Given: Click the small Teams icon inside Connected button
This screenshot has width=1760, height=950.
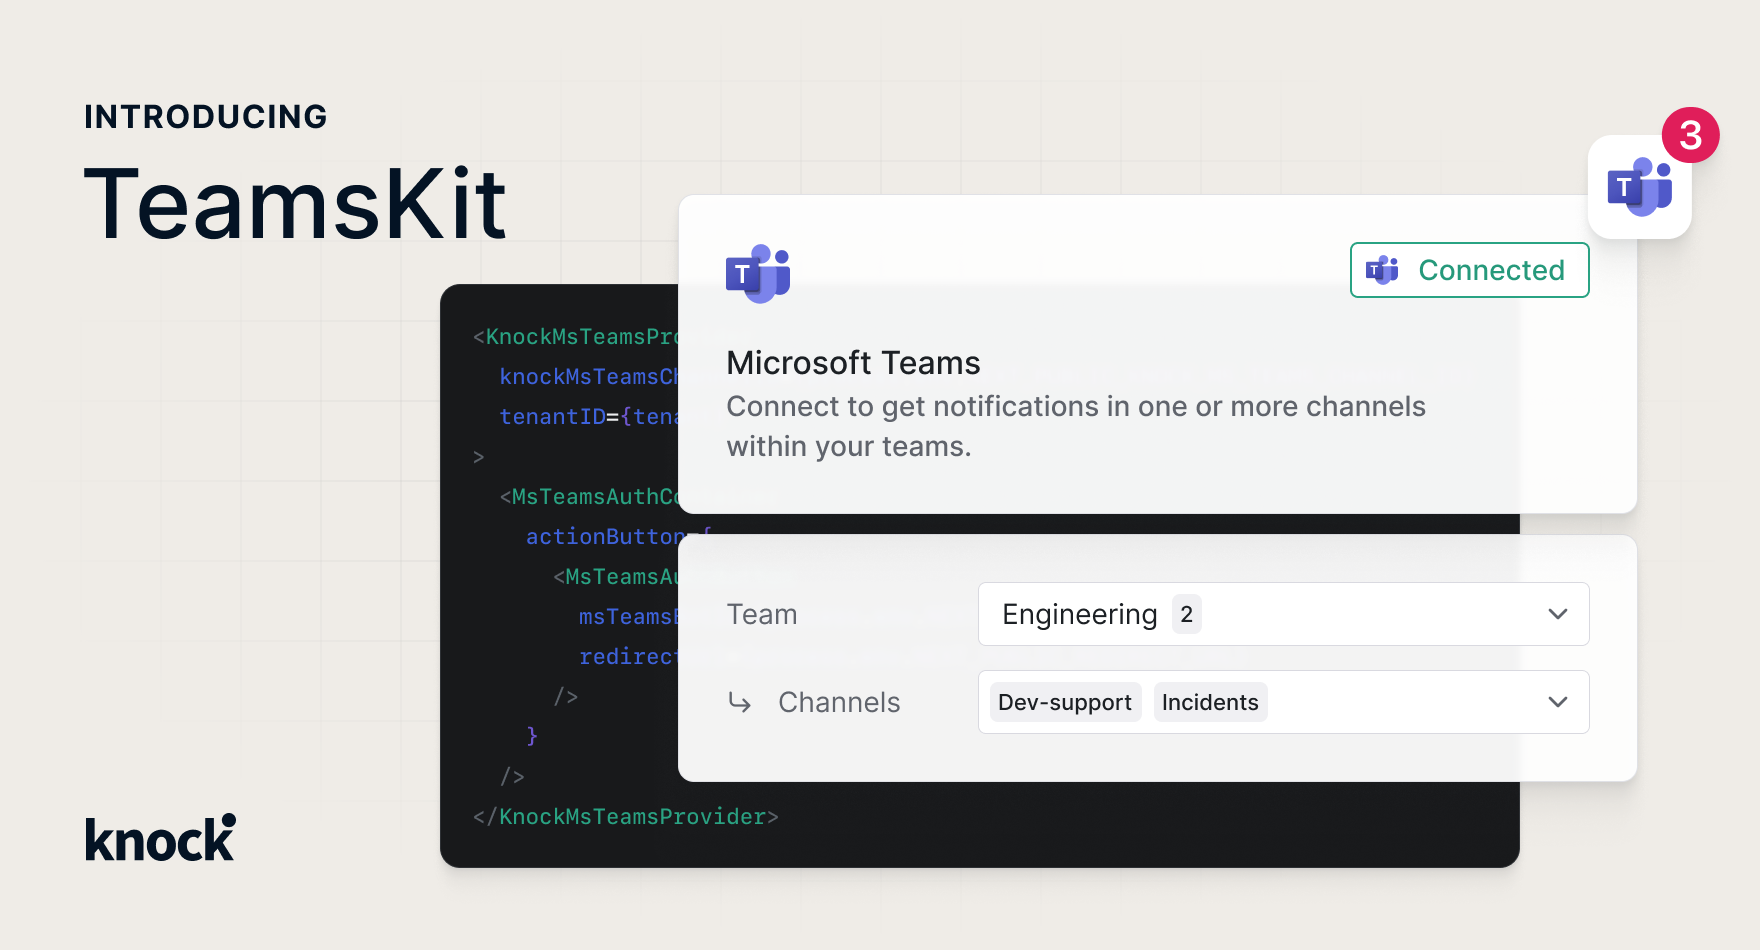Looking at the screenshot, I should (x=1381, y=270).
